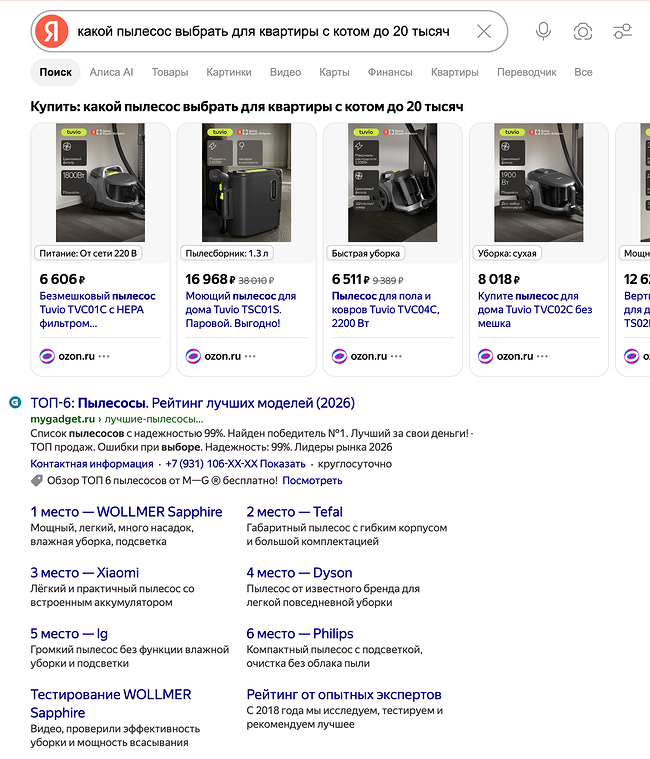
Task: Open link Безмешковый пылесос Tuvio TVC01C
Action: (x=97, y=309)
